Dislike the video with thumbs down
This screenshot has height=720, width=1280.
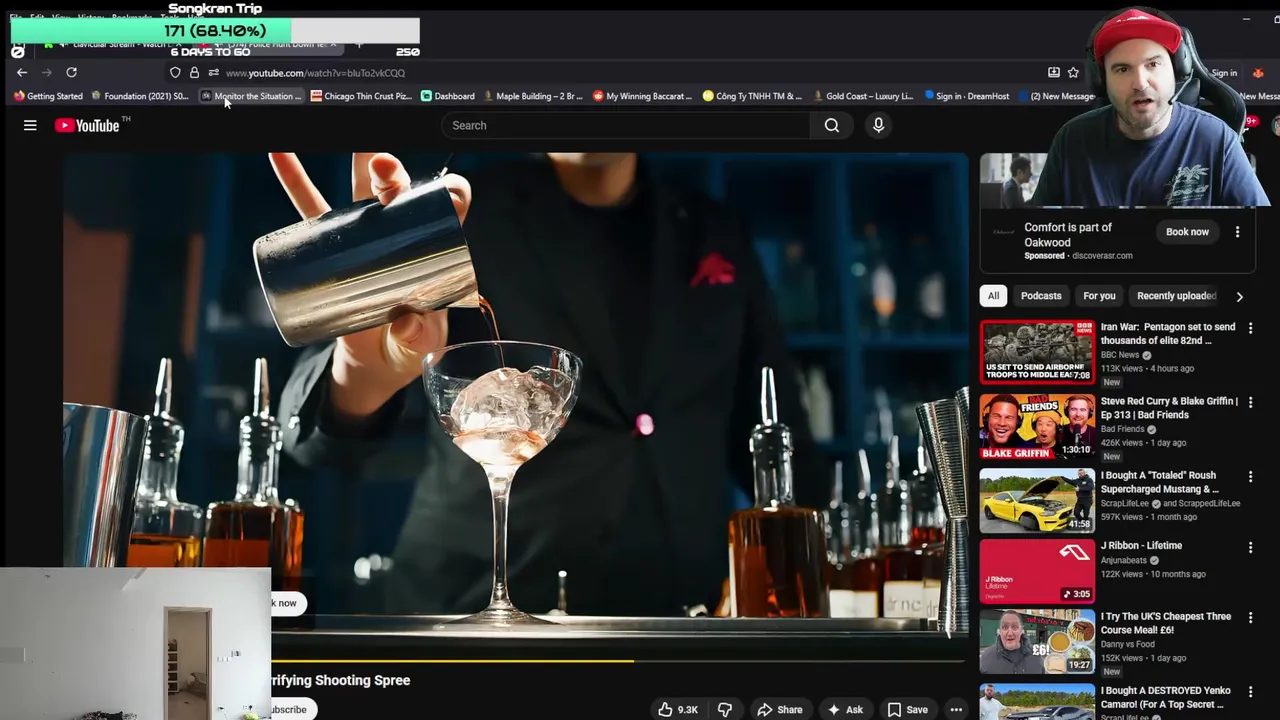[x=725, y=709]
